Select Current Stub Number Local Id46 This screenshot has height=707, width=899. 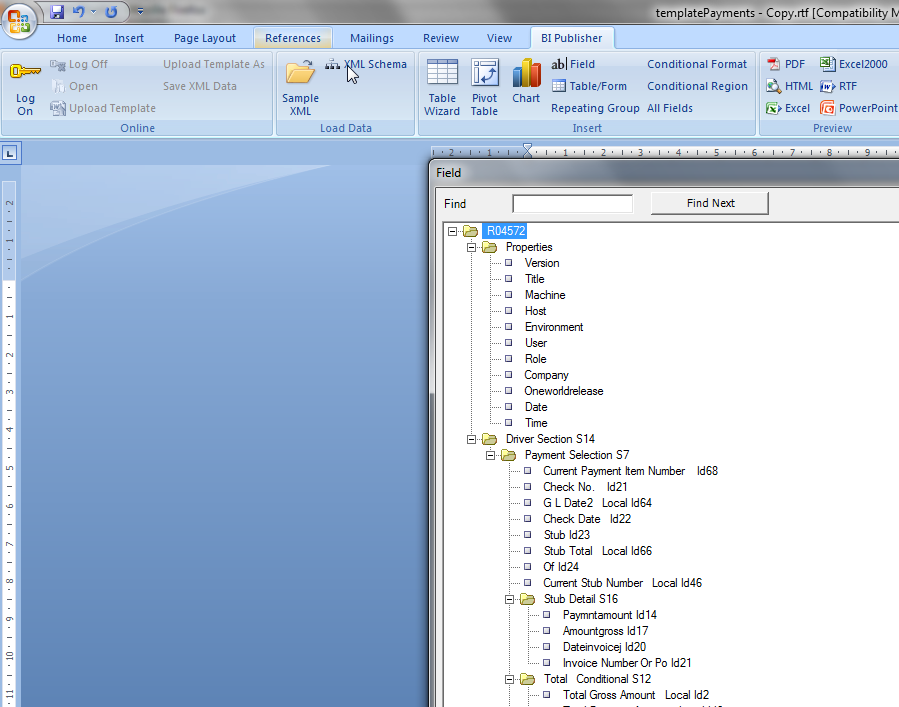point(622,583)
